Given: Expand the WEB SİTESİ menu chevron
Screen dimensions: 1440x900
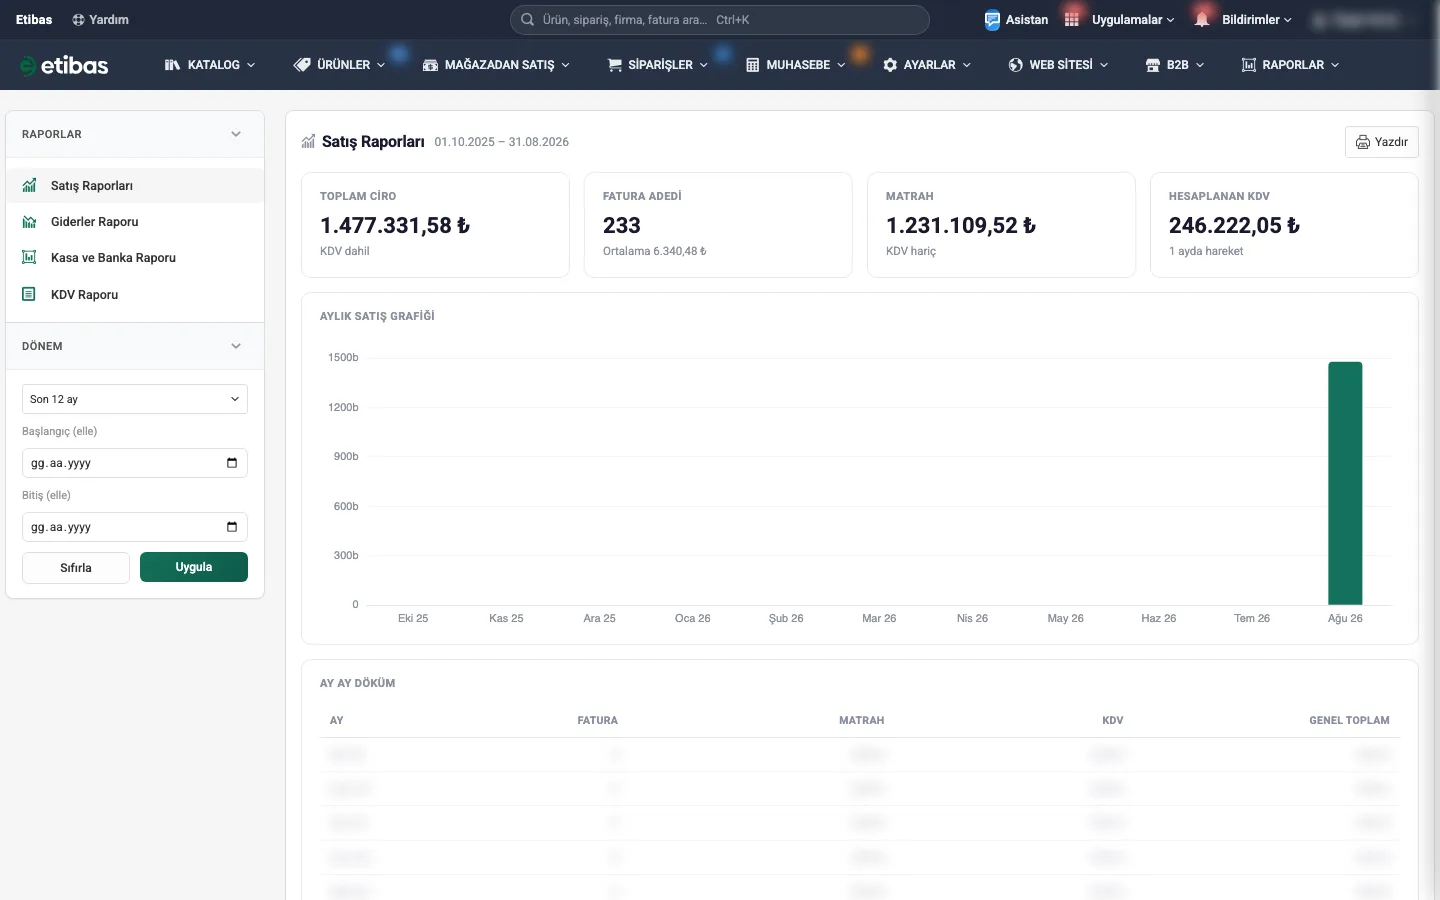Looking at the screenshot, I should tap(1104, 65).
